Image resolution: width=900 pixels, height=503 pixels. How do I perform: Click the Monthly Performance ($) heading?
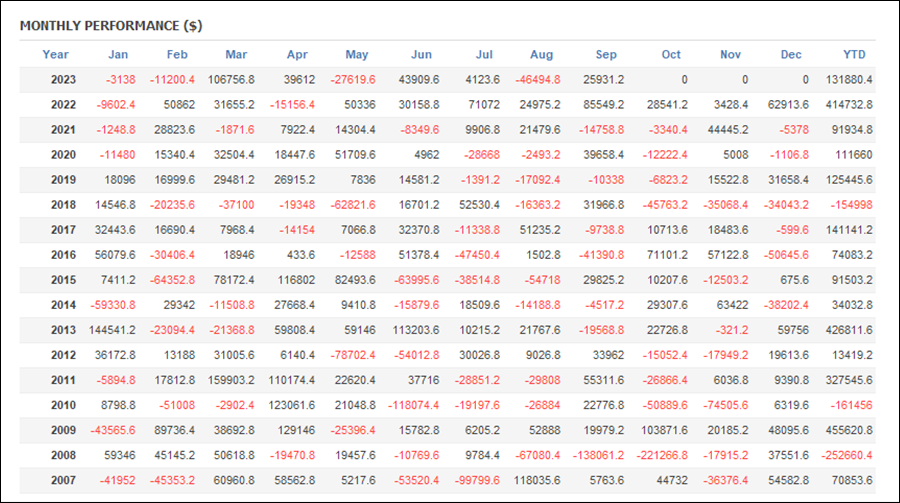pyautogui.click(x=111, y=26)
